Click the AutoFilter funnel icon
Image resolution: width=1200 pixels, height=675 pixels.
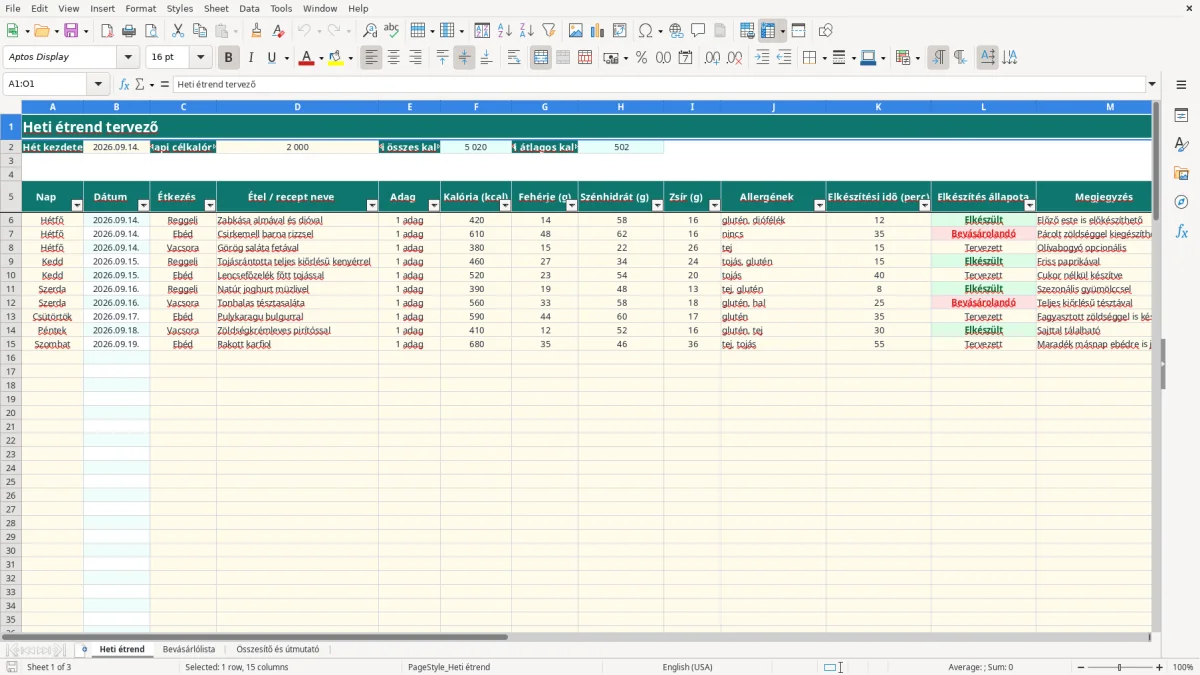coord(548,31)
